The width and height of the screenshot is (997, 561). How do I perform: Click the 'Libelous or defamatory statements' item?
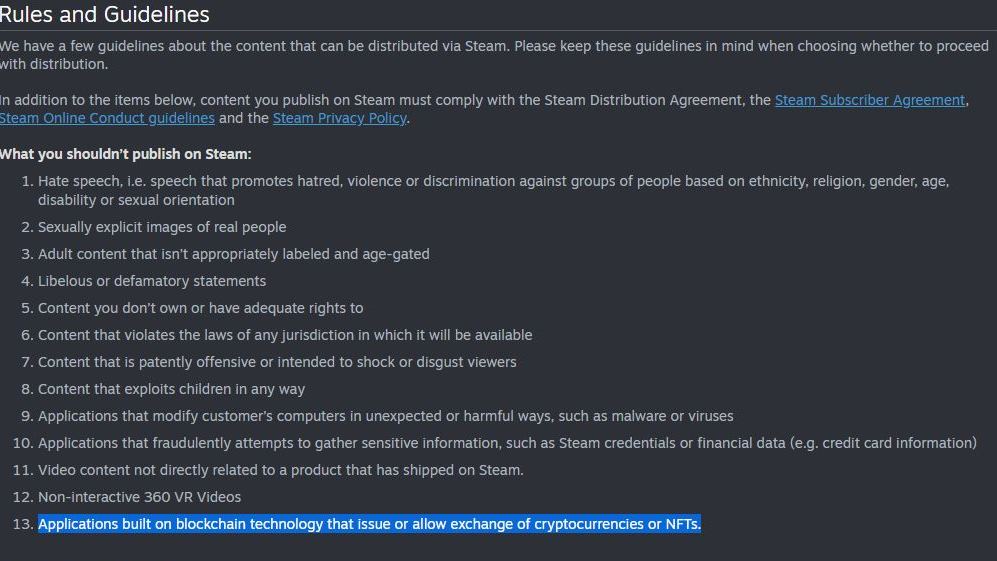152,281
